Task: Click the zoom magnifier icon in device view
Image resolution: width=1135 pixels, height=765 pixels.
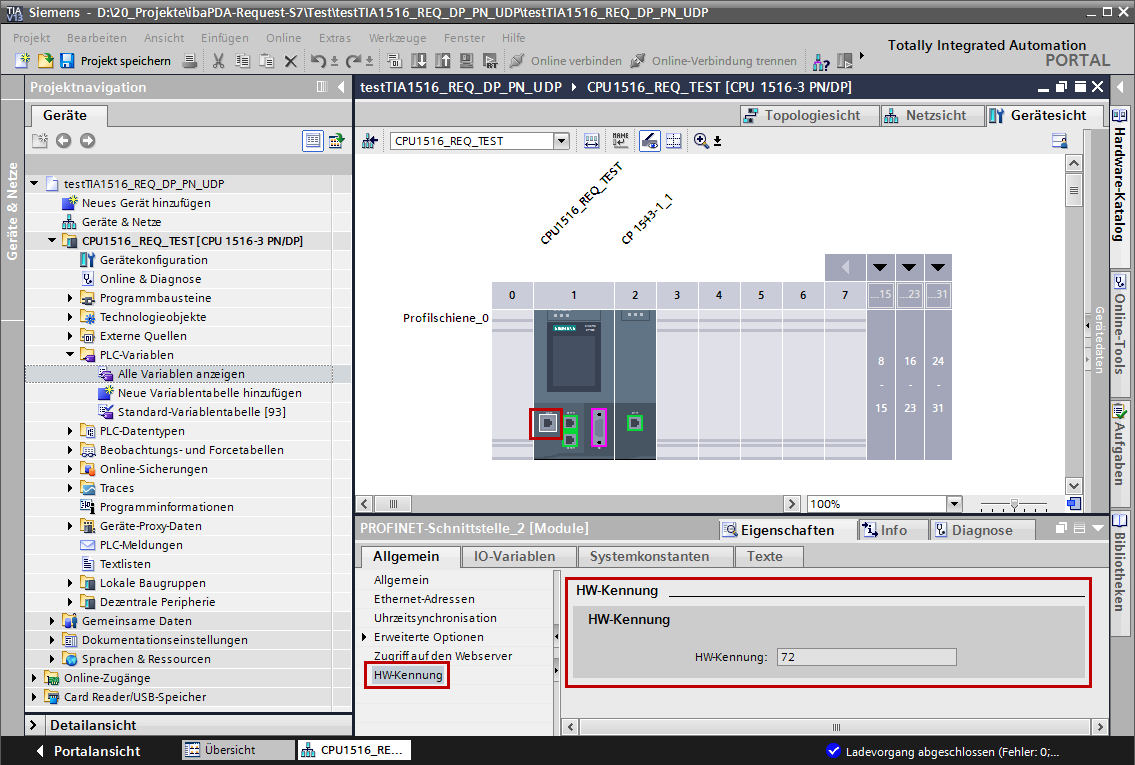Action: 701,141
